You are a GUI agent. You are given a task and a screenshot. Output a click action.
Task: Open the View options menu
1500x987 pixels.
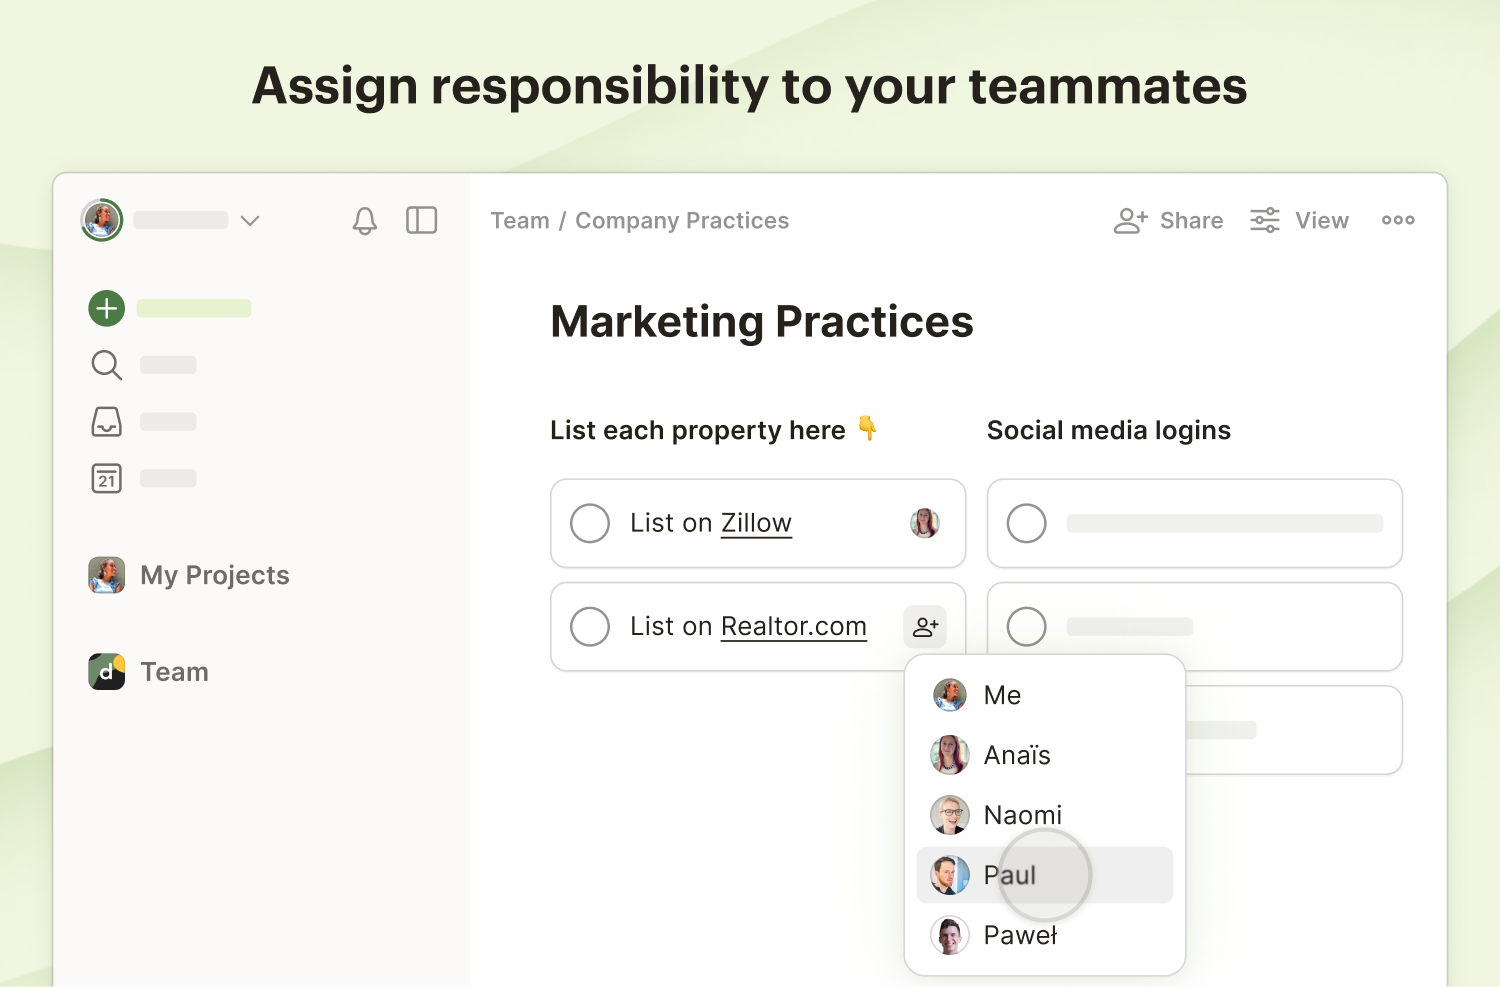pyautogui.click(x=1299, y=220)
